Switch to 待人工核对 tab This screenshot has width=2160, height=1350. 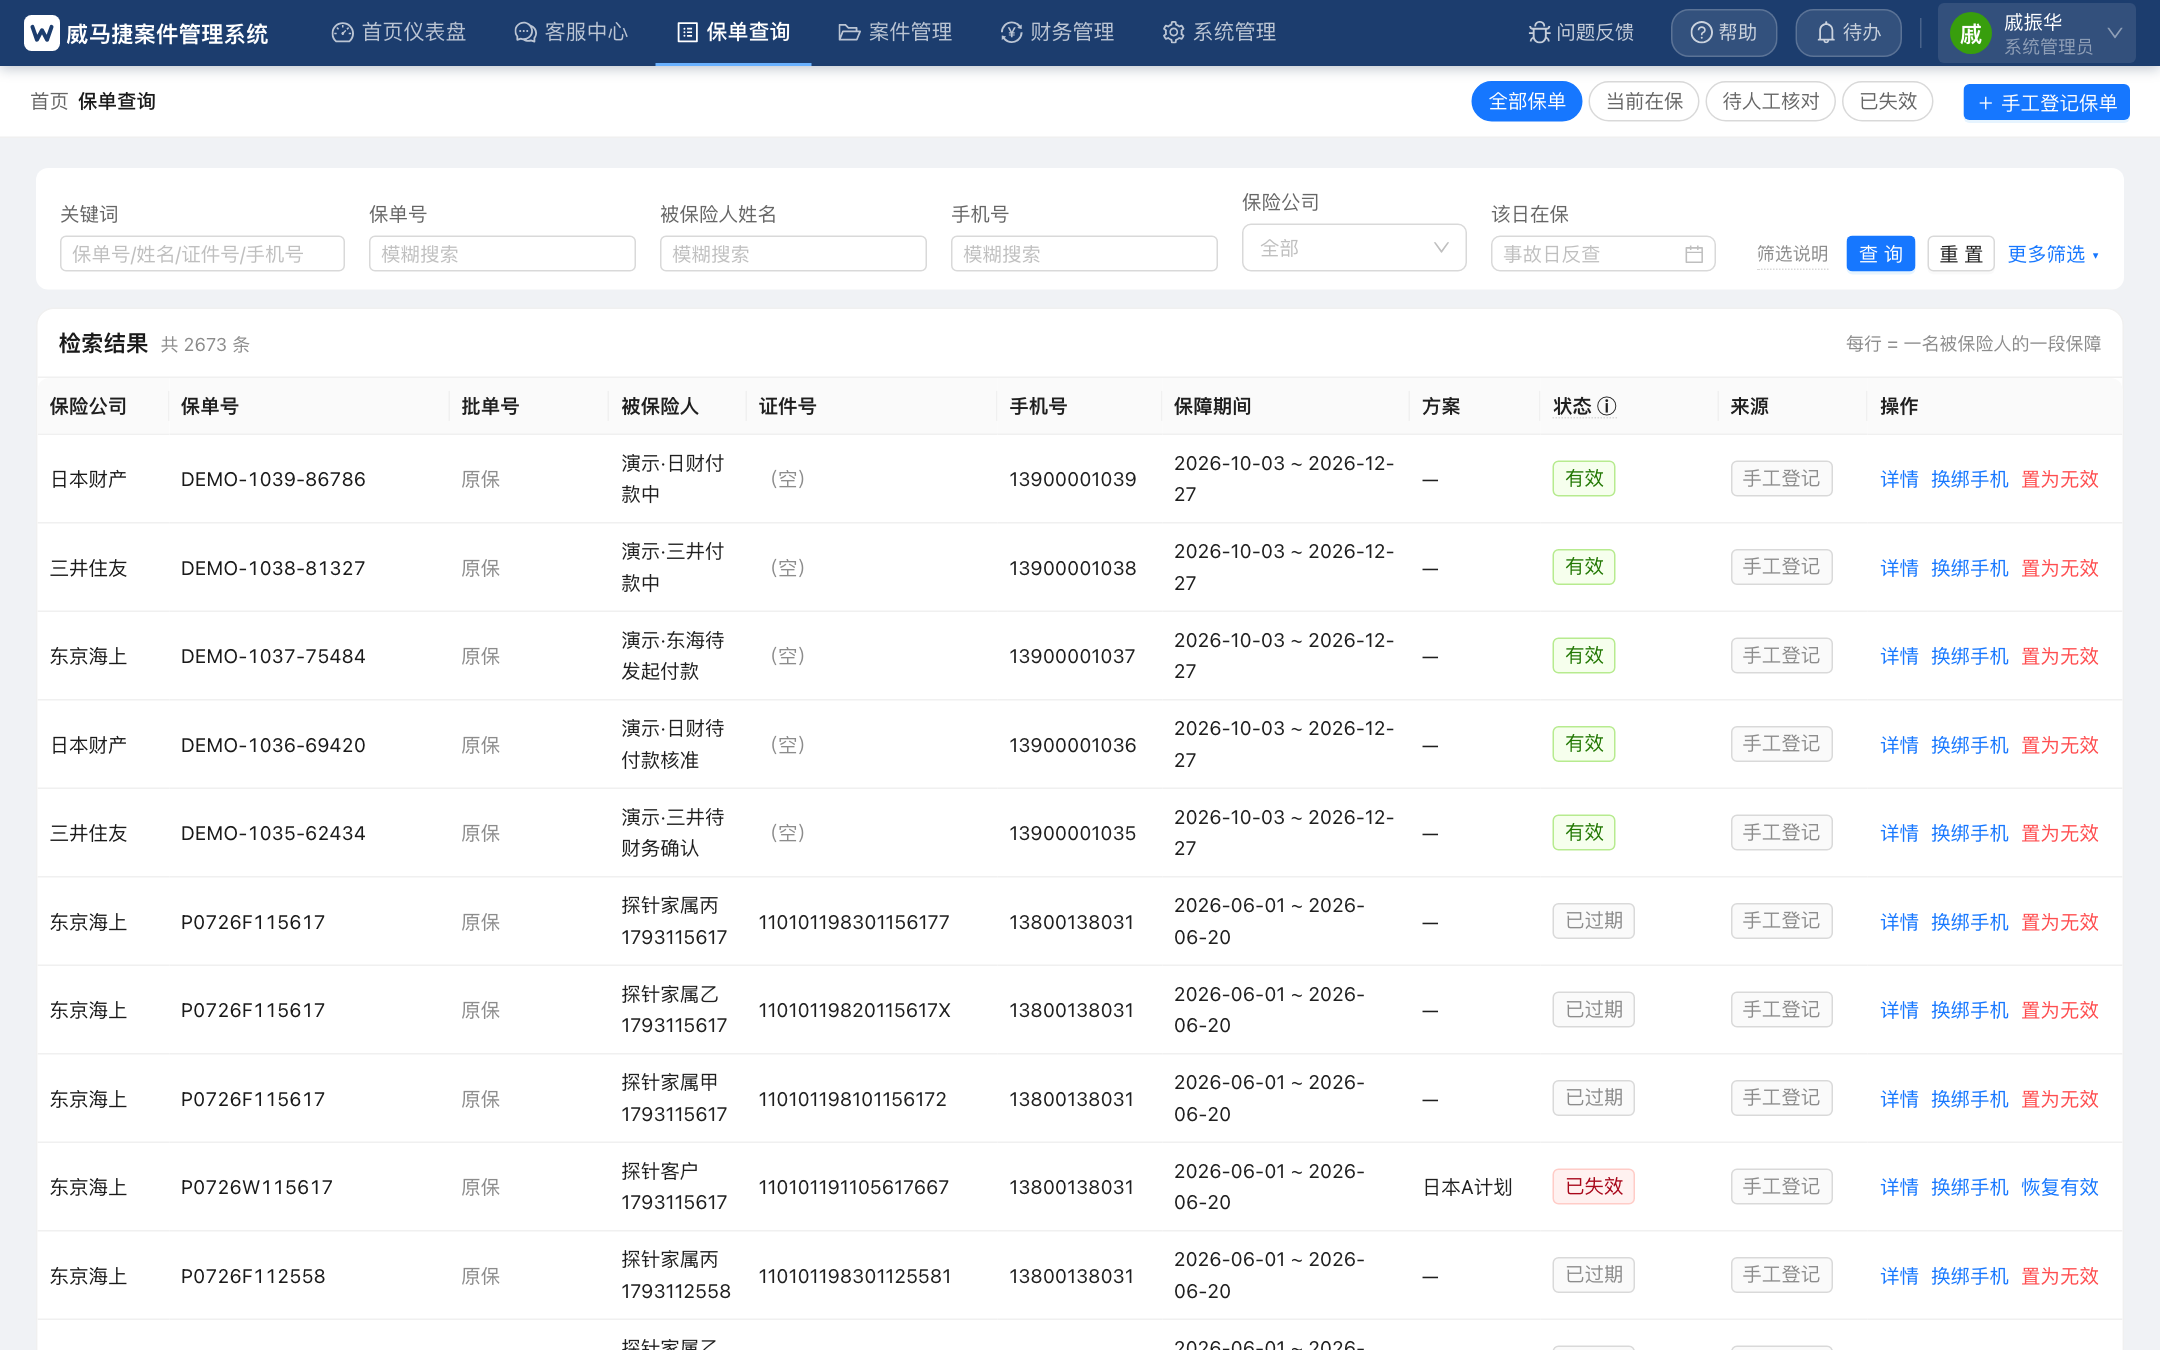coord(1771,101)
